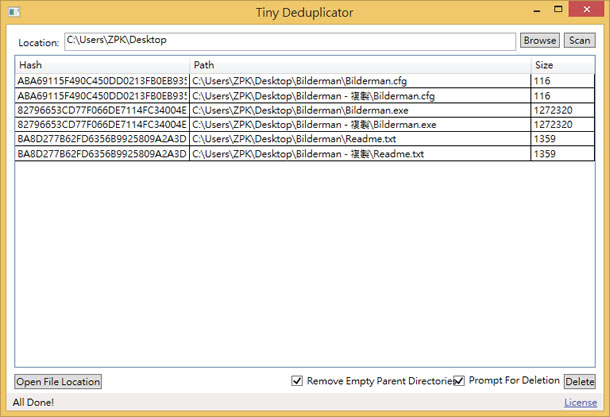Click the Open File Location button
Image resolution: width=610 pixels, height=417 pixels.
point(58,382)
